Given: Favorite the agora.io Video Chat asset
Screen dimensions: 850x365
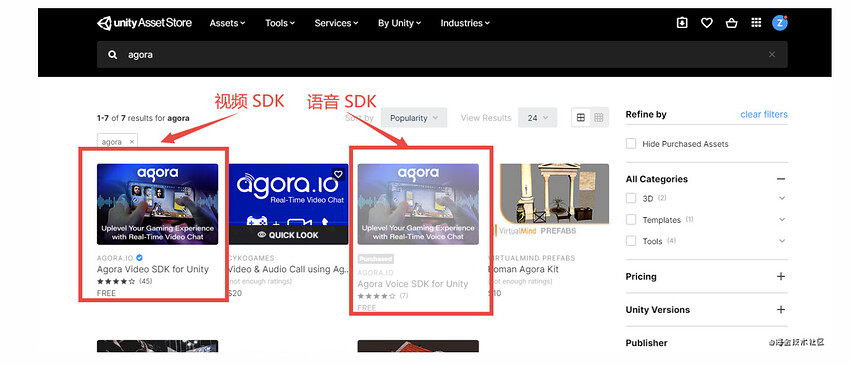Looking at the screenshot, I should pyautogui.click(x=338, y=174).
